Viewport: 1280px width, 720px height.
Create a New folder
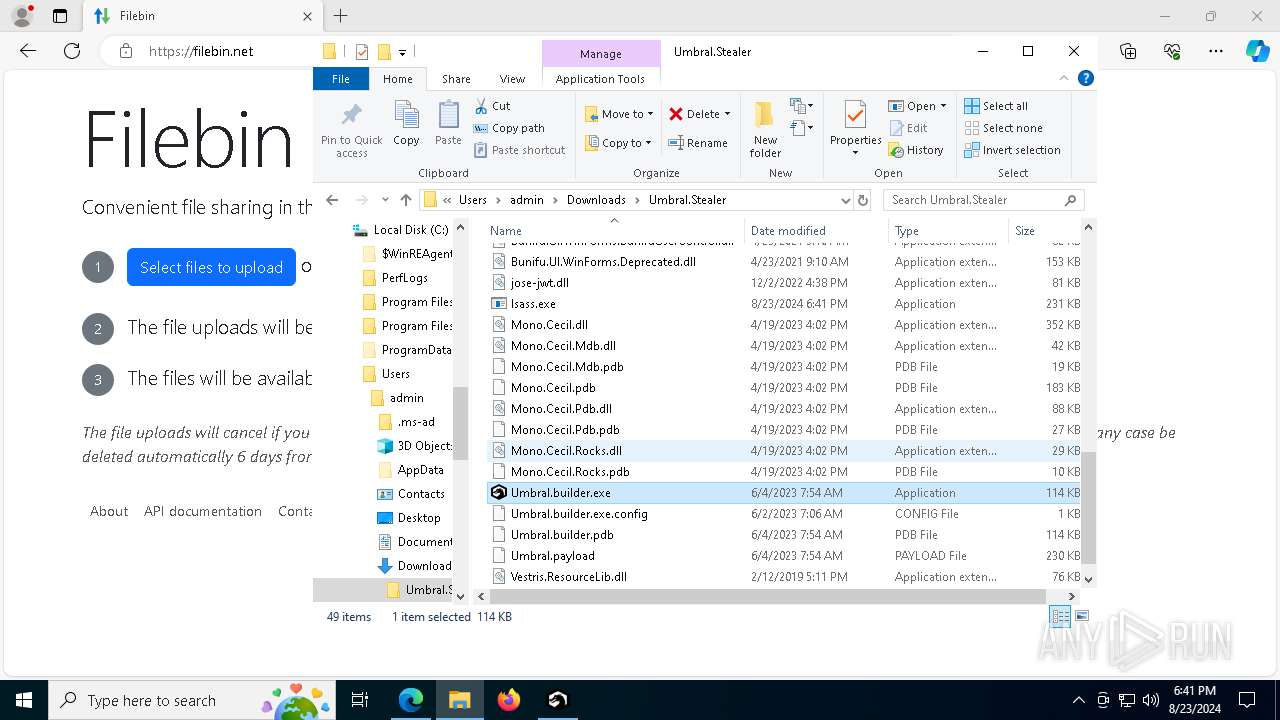click(x=765, y=129)
